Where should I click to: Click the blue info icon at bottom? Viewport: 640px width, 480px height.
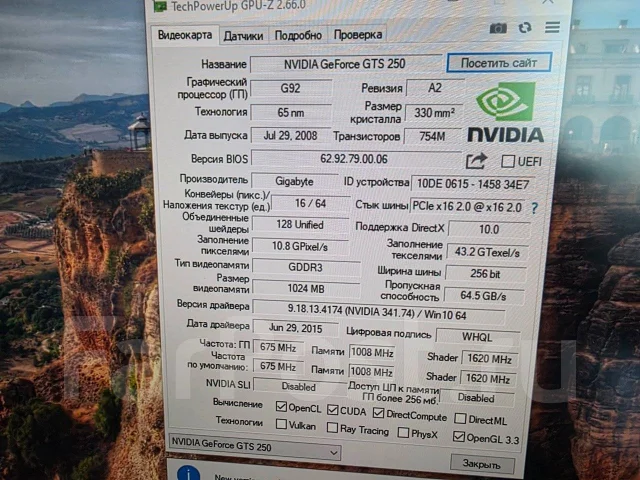tap(188, 473)
